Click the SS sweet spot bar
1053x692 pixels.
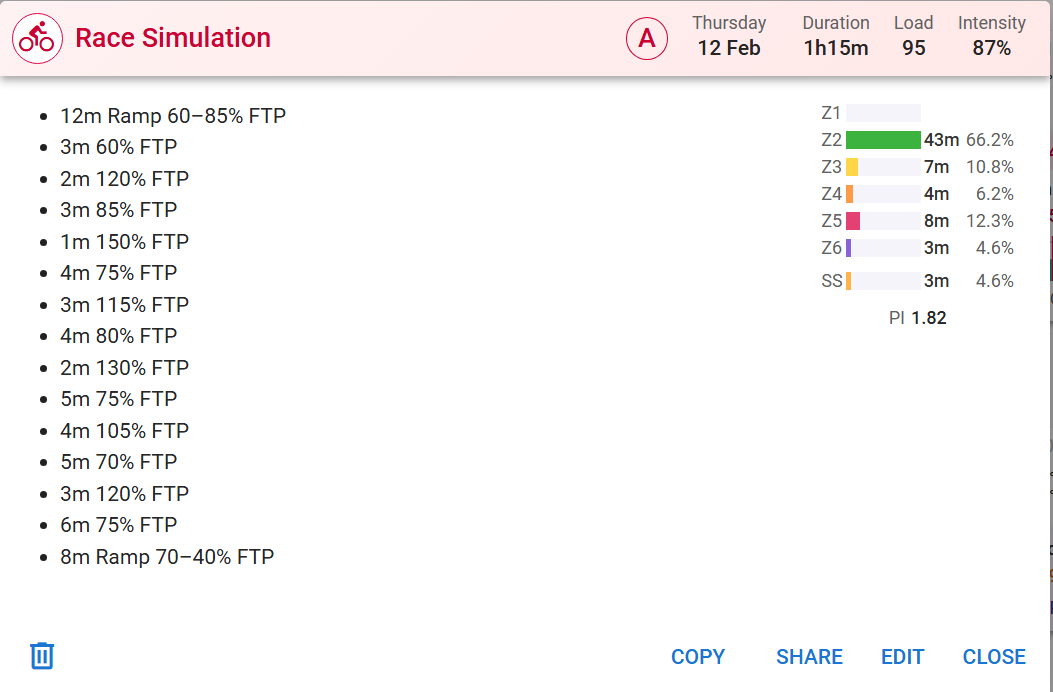pos(849,281)
